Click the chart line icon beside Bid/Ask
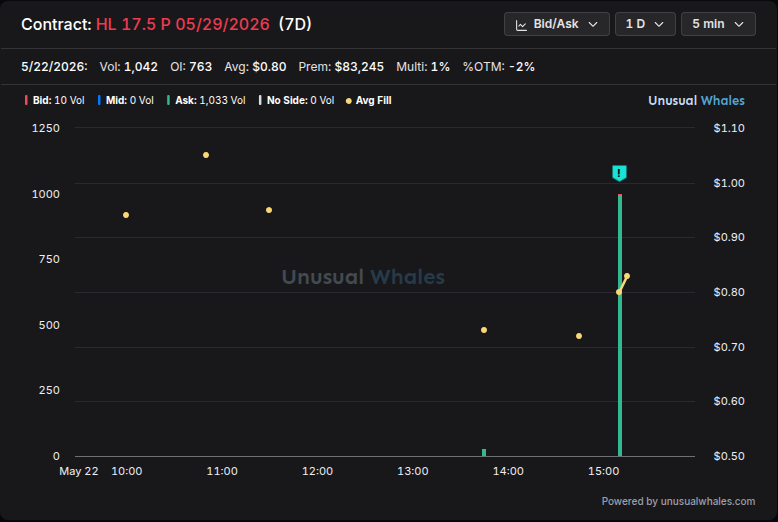This screenshot has width=778, height=522. click(521, 25)
